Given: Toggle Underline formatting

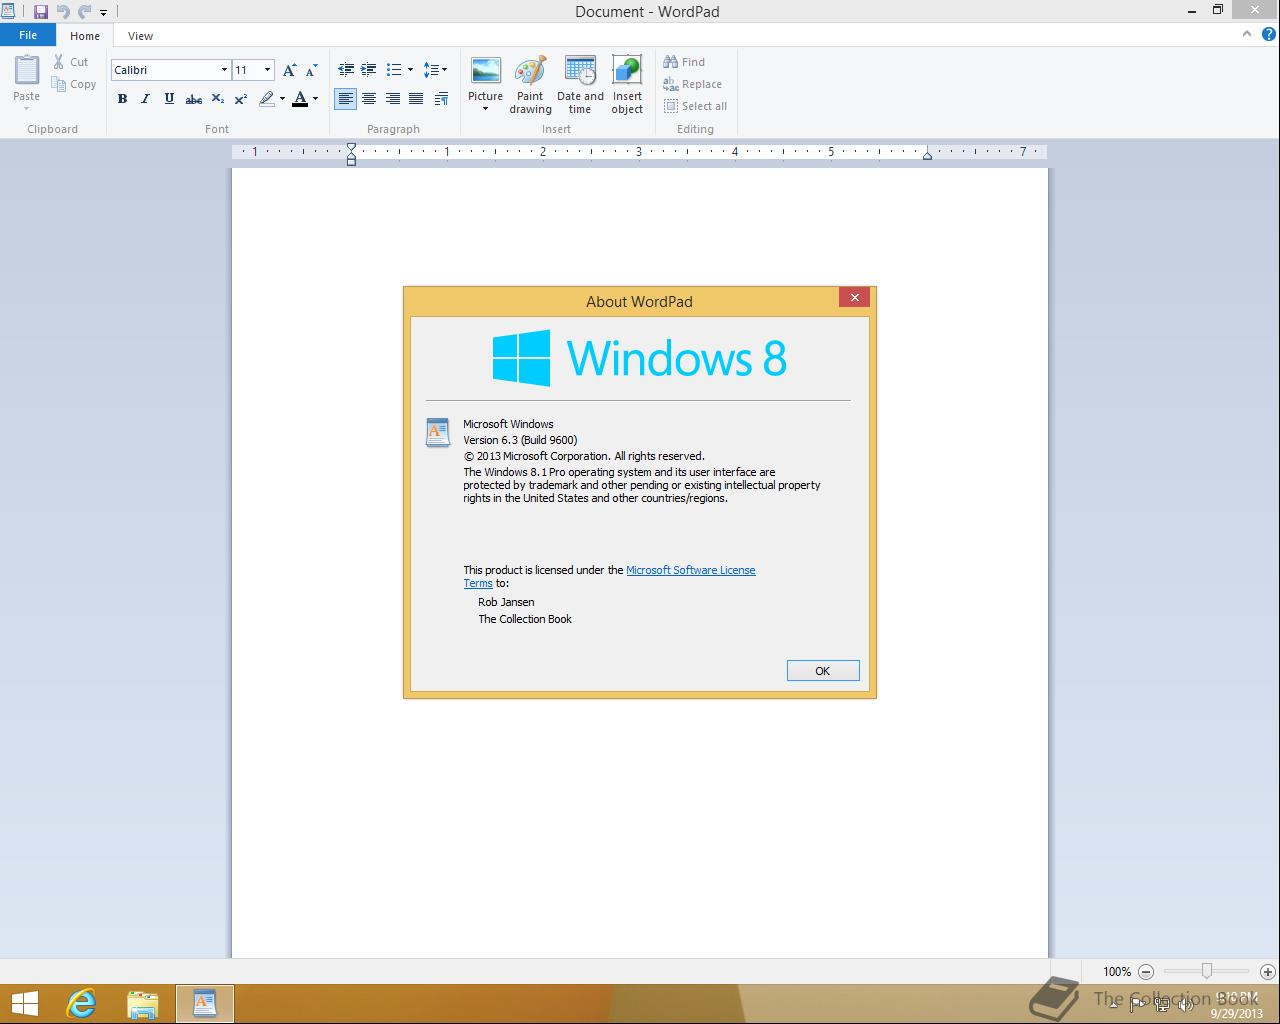Looking at the screenshot, I should 169,99.
